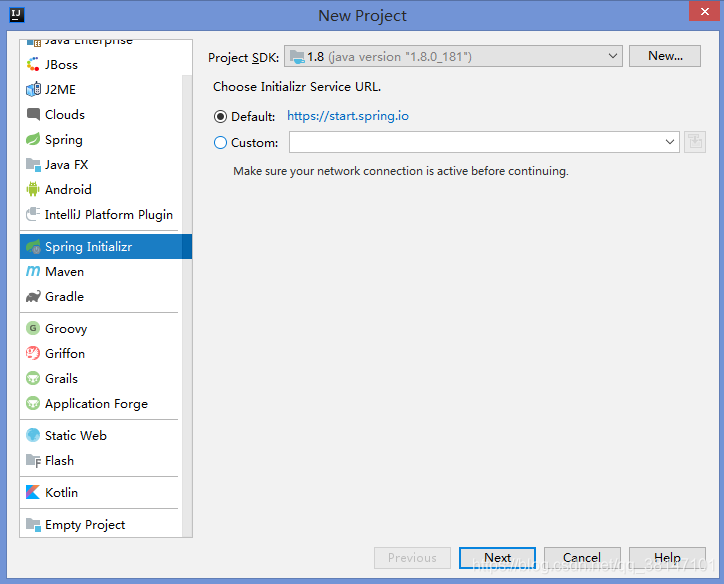Viewport: 724px width, 584px height.
Task: Select Groovy label in list
Action: click(66, 329)
